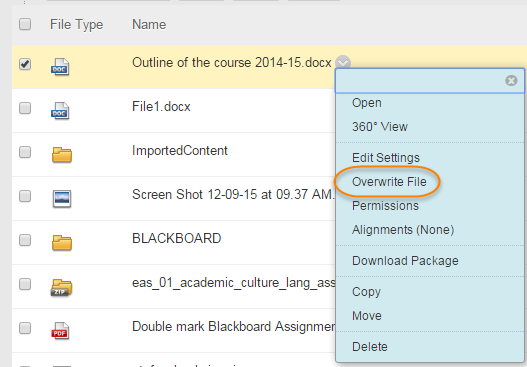Toggle the select-all checkbox in header
The width and height of the screenshot is (527, 367).
(25, 24)
